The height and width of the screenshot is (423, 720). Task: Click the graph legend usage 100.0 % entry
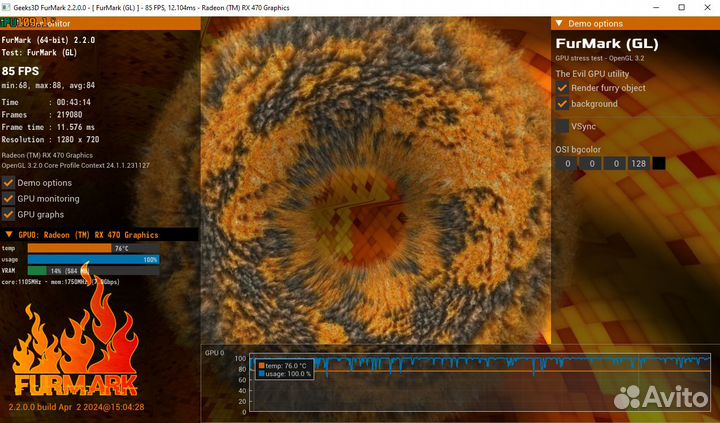[285, 374]
